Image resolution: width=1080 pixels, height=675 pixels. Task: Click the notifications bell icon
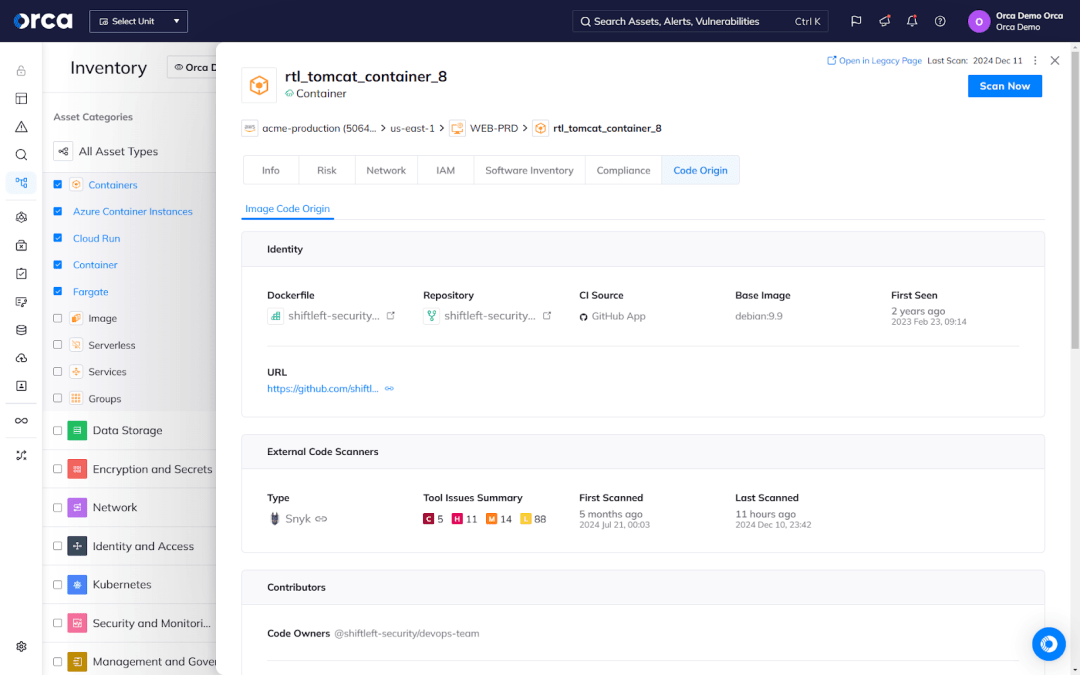coord(912,21)
